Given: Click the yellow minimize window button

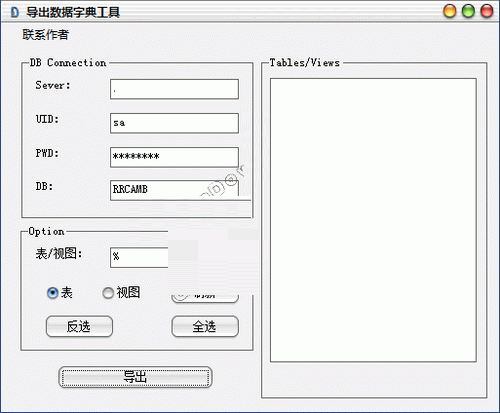Looking at the screenshot, I should click(x=450, y=11).
